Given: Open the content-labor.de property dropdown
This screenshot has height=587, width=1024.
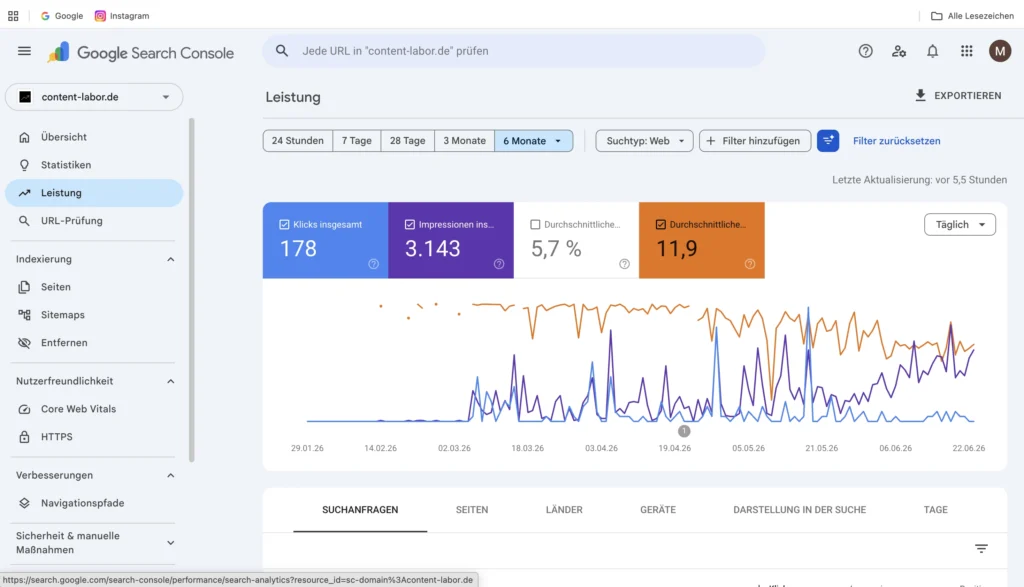Looking at the screenshot, I should (94, 97).
